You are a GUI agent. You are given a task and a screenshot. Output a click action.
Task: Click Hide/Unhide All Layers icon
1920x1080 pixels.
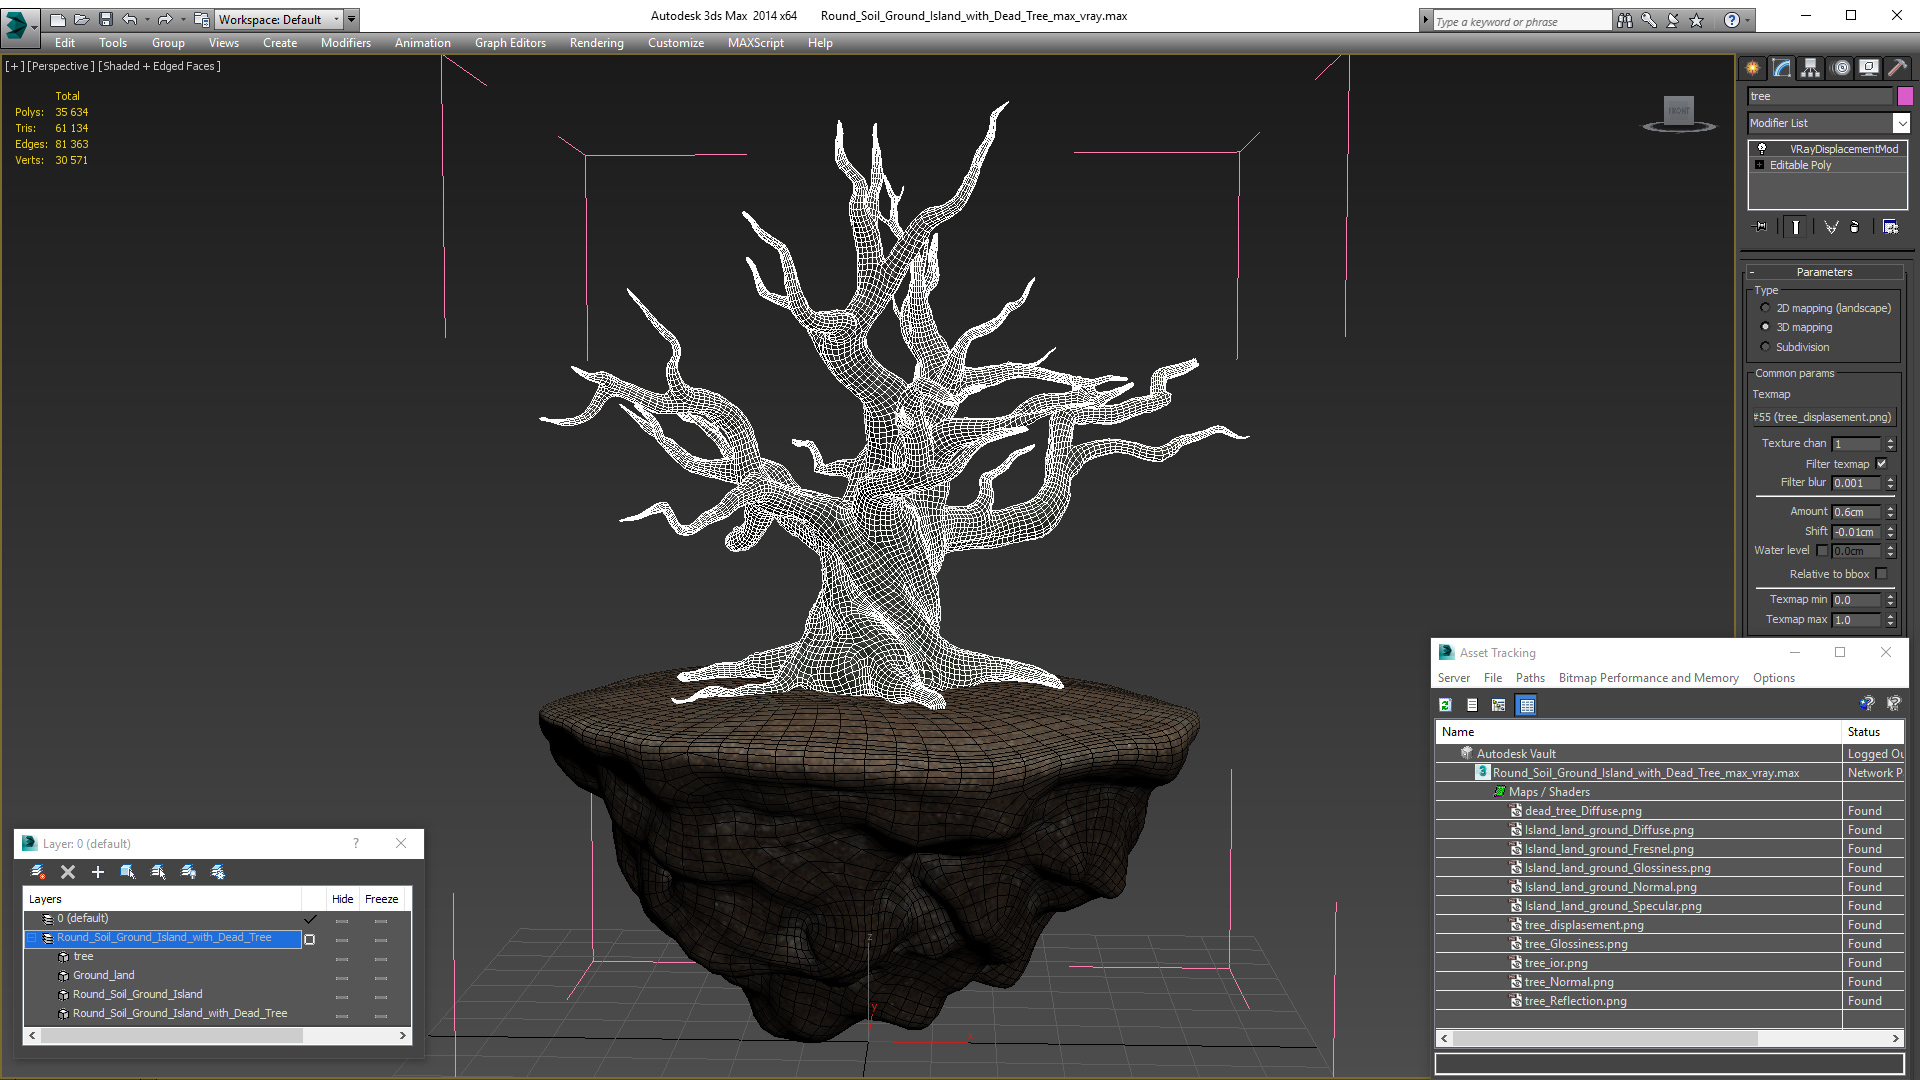(x=188, y=872)
